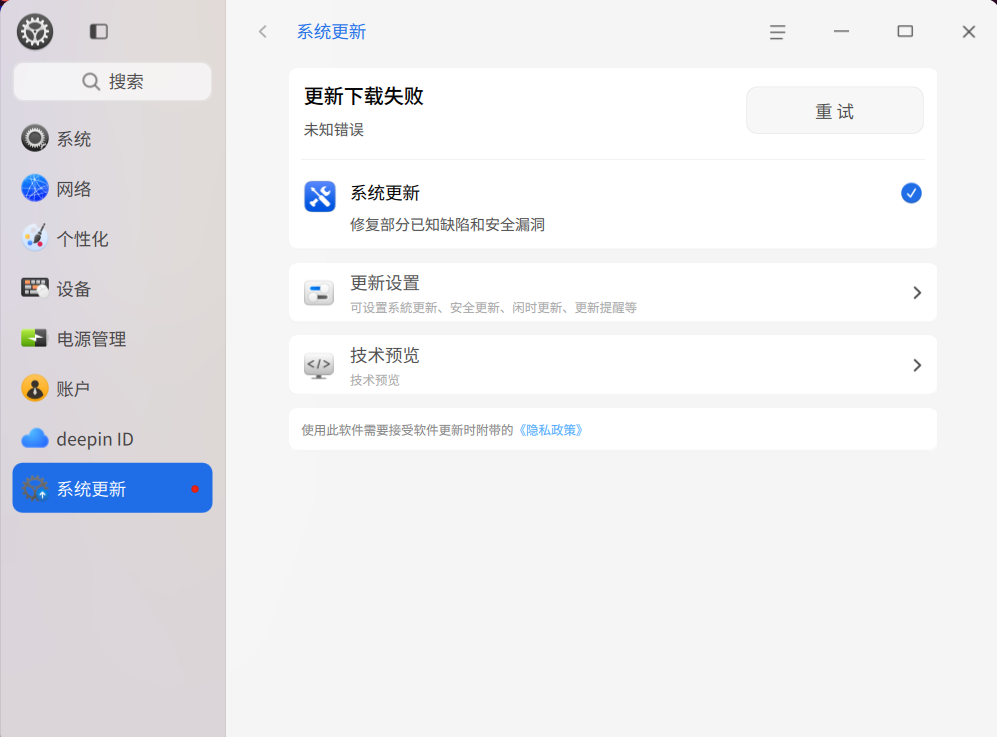Click the 未知错误 error message
This screenshot has height=737, width=997.
(334, 130)
